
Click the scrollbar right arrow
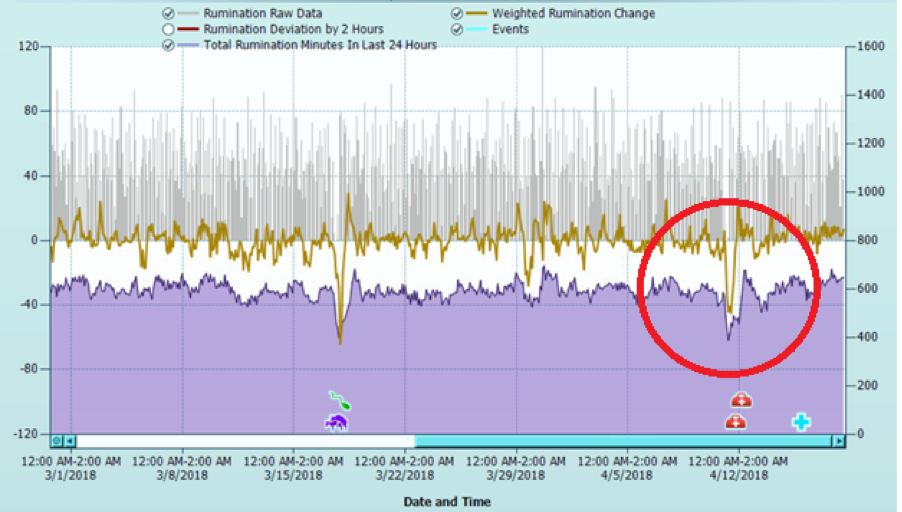click(838, 441)
